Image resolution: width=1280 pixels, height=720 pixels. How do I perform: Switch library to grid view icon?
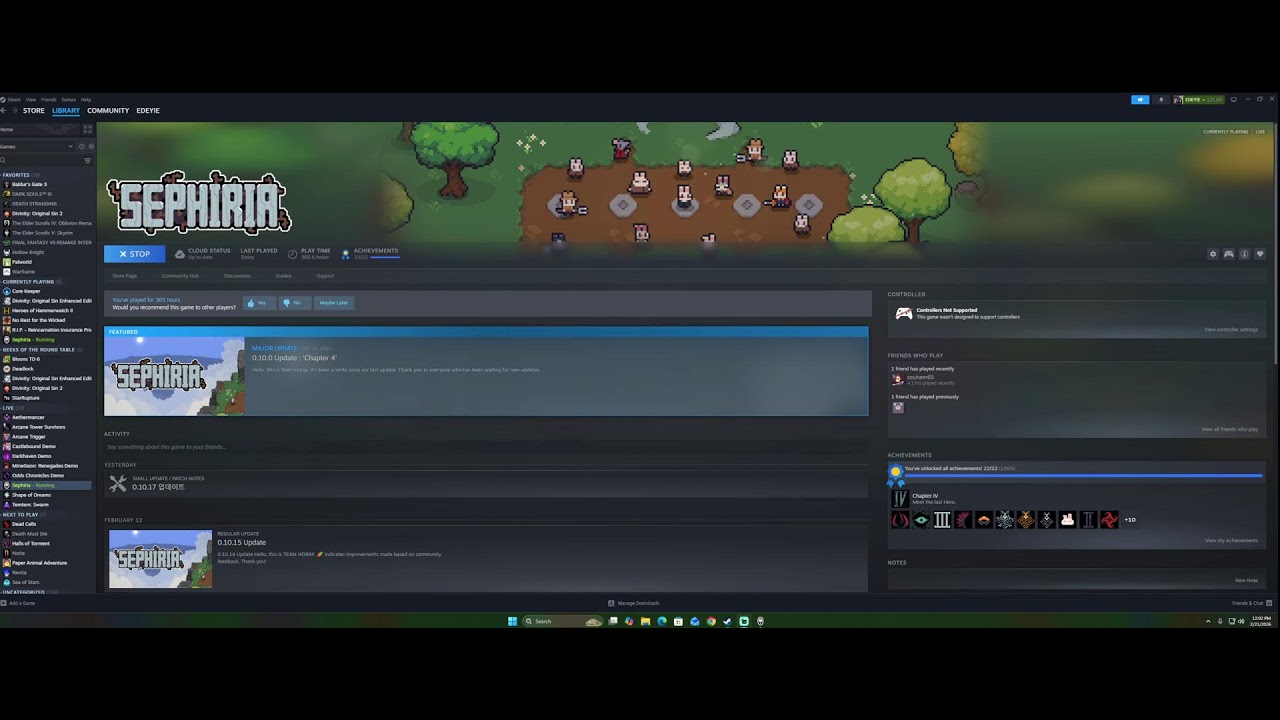pos(88,129)
